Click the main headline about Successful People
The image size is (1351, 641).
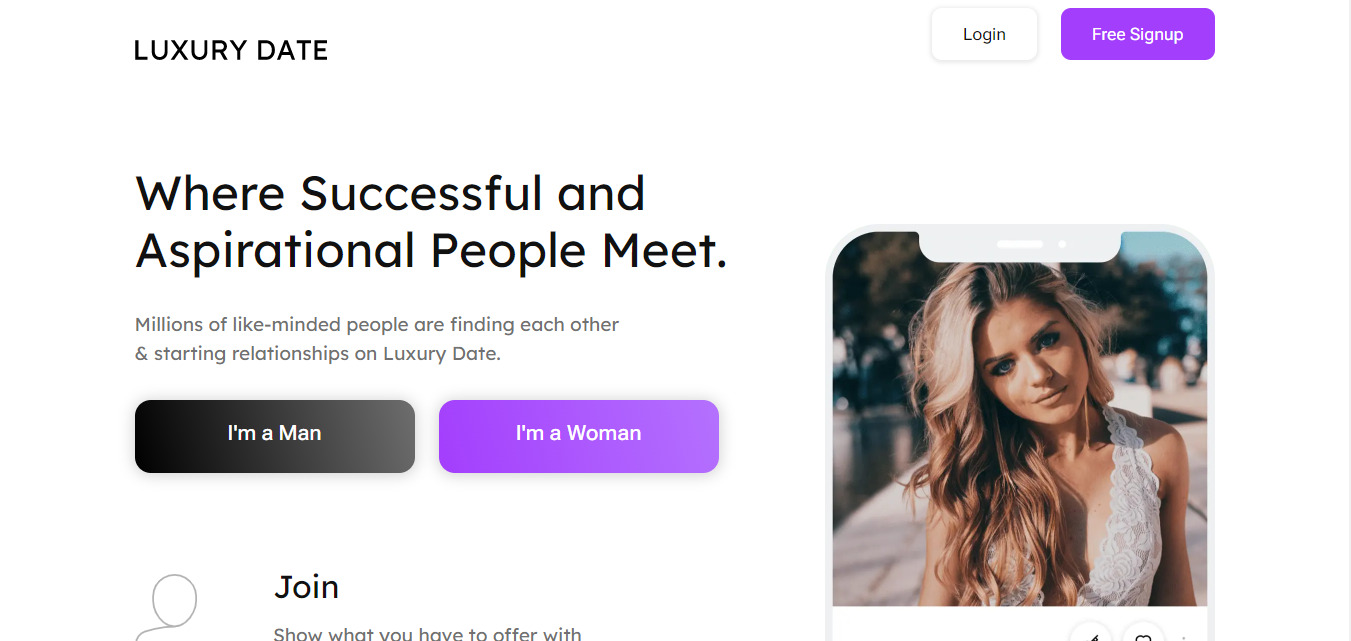tap(431, 222)
